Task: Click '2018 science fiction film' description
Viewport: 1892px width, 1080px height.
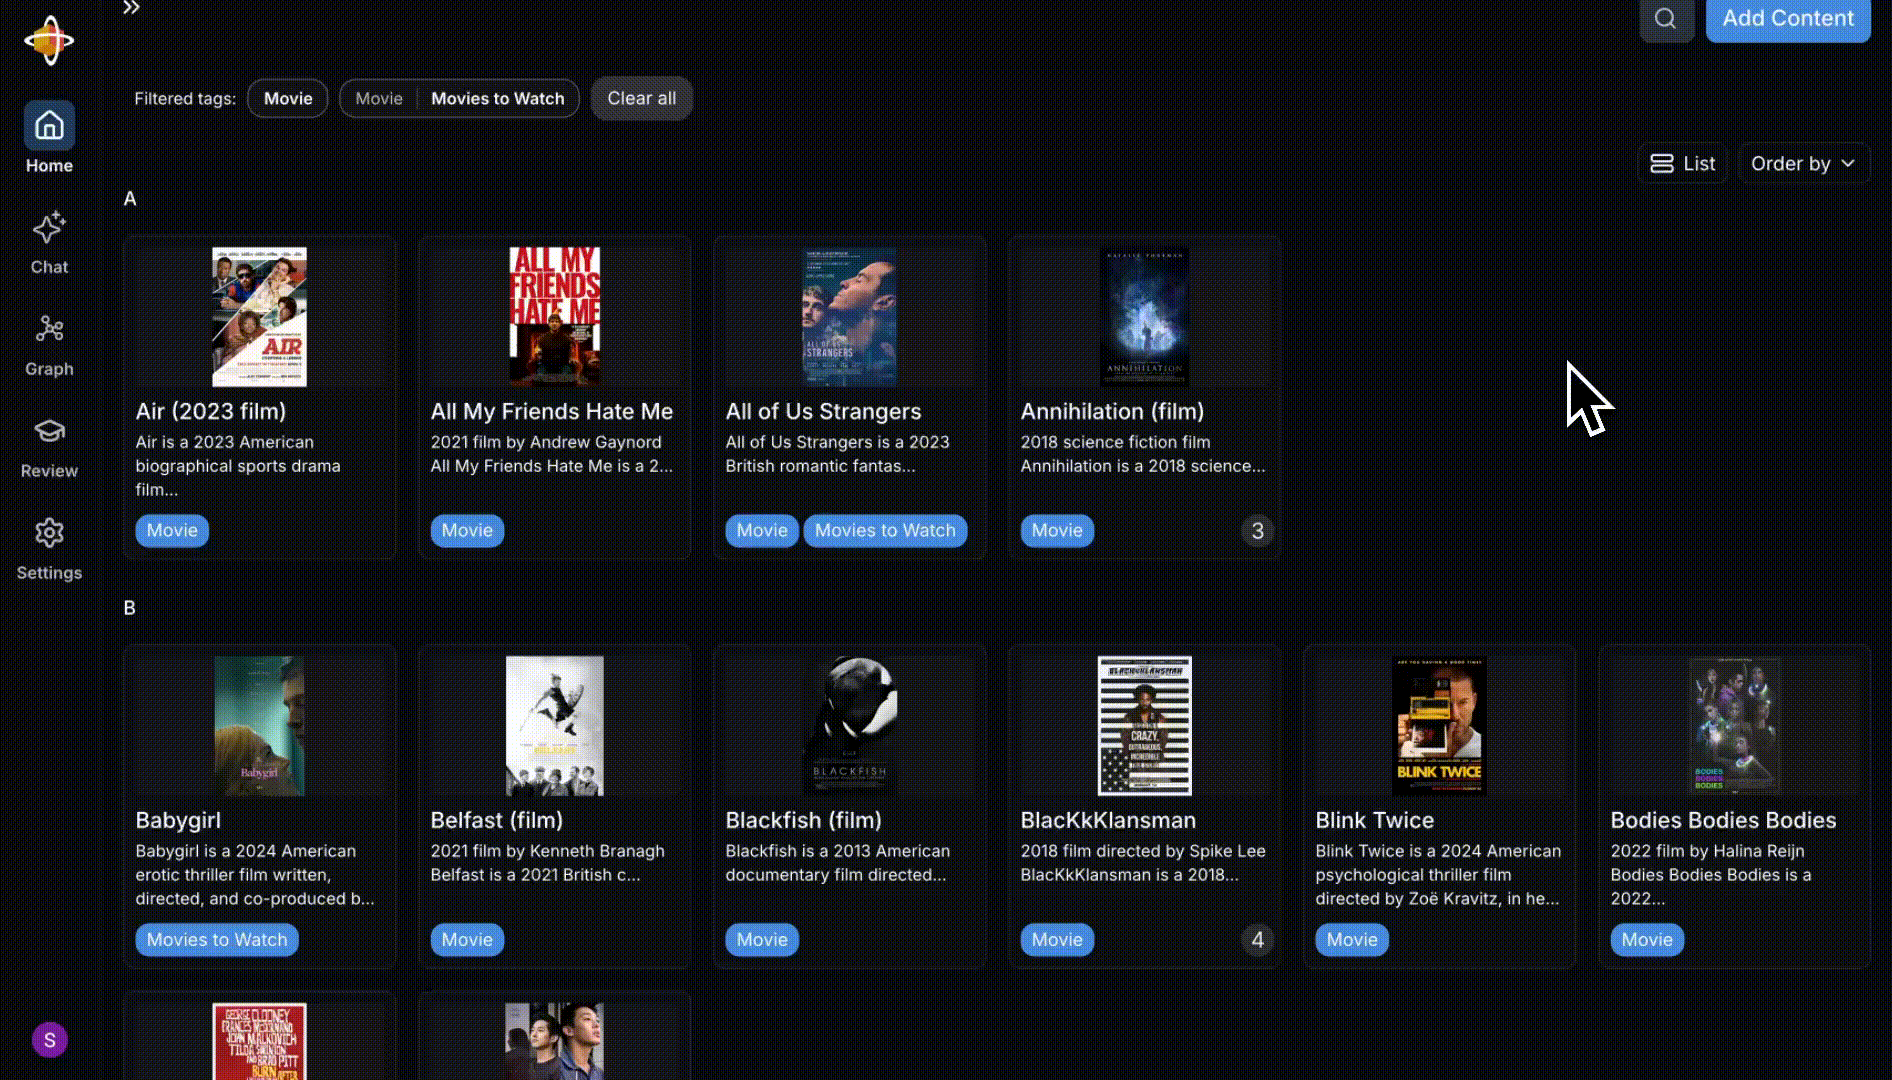Action: pos(1115,442)
